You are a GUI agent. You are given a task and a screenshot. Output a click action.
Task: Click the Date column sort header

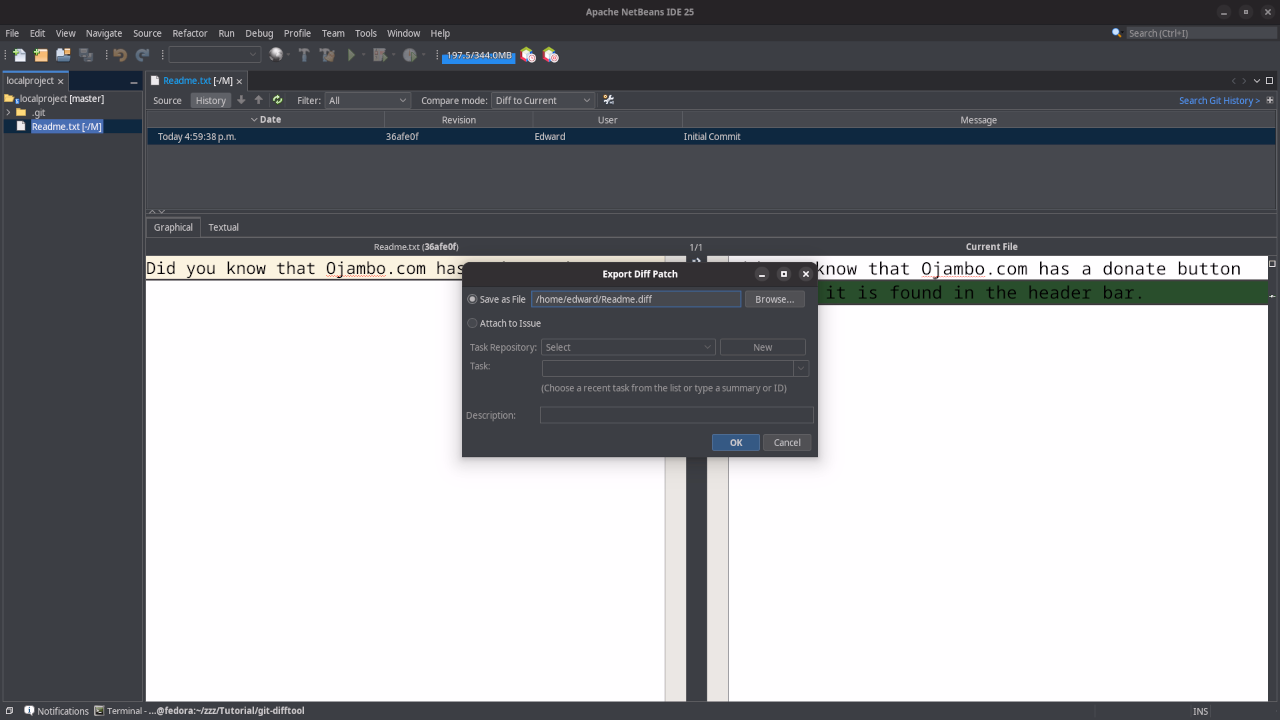coord(265,120)
